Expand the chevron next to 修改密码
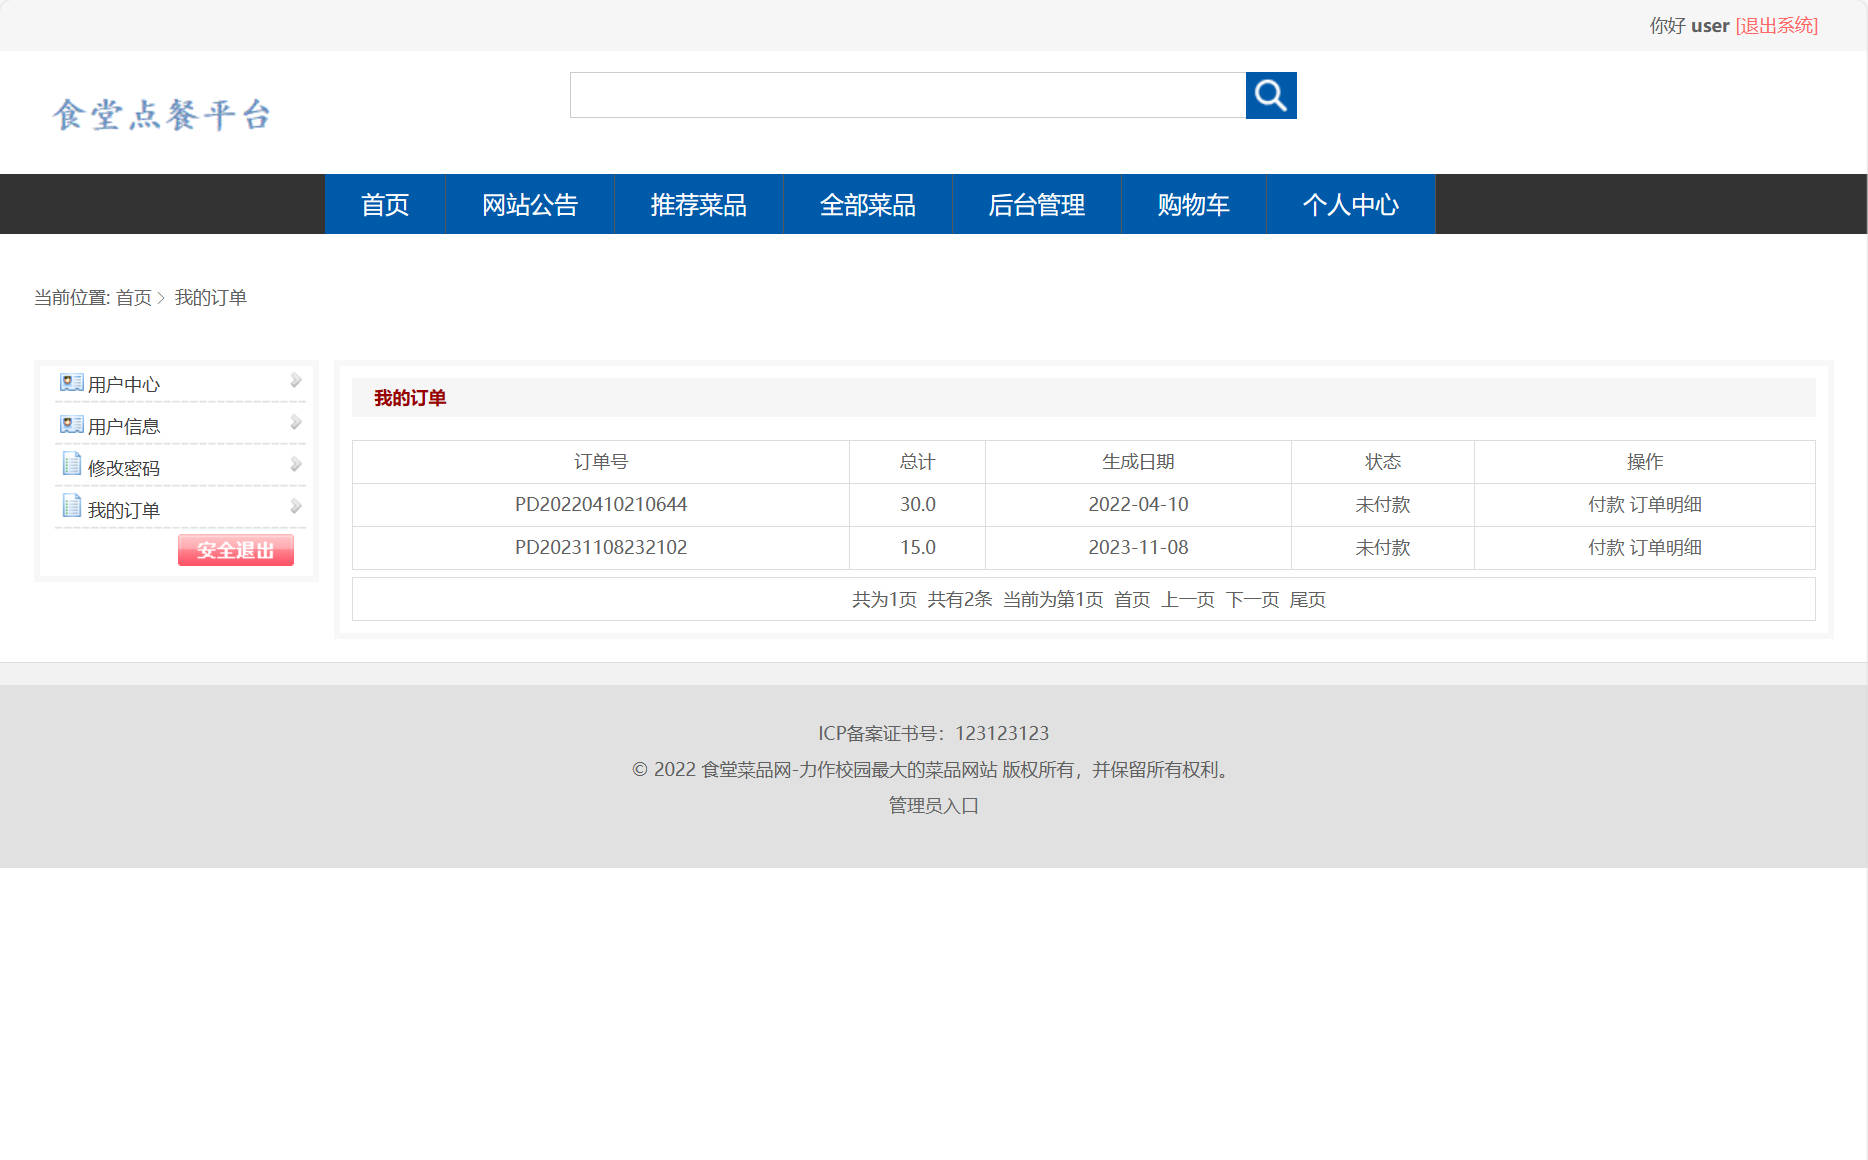1868x1160 pixels. click(x=296, y=463)
